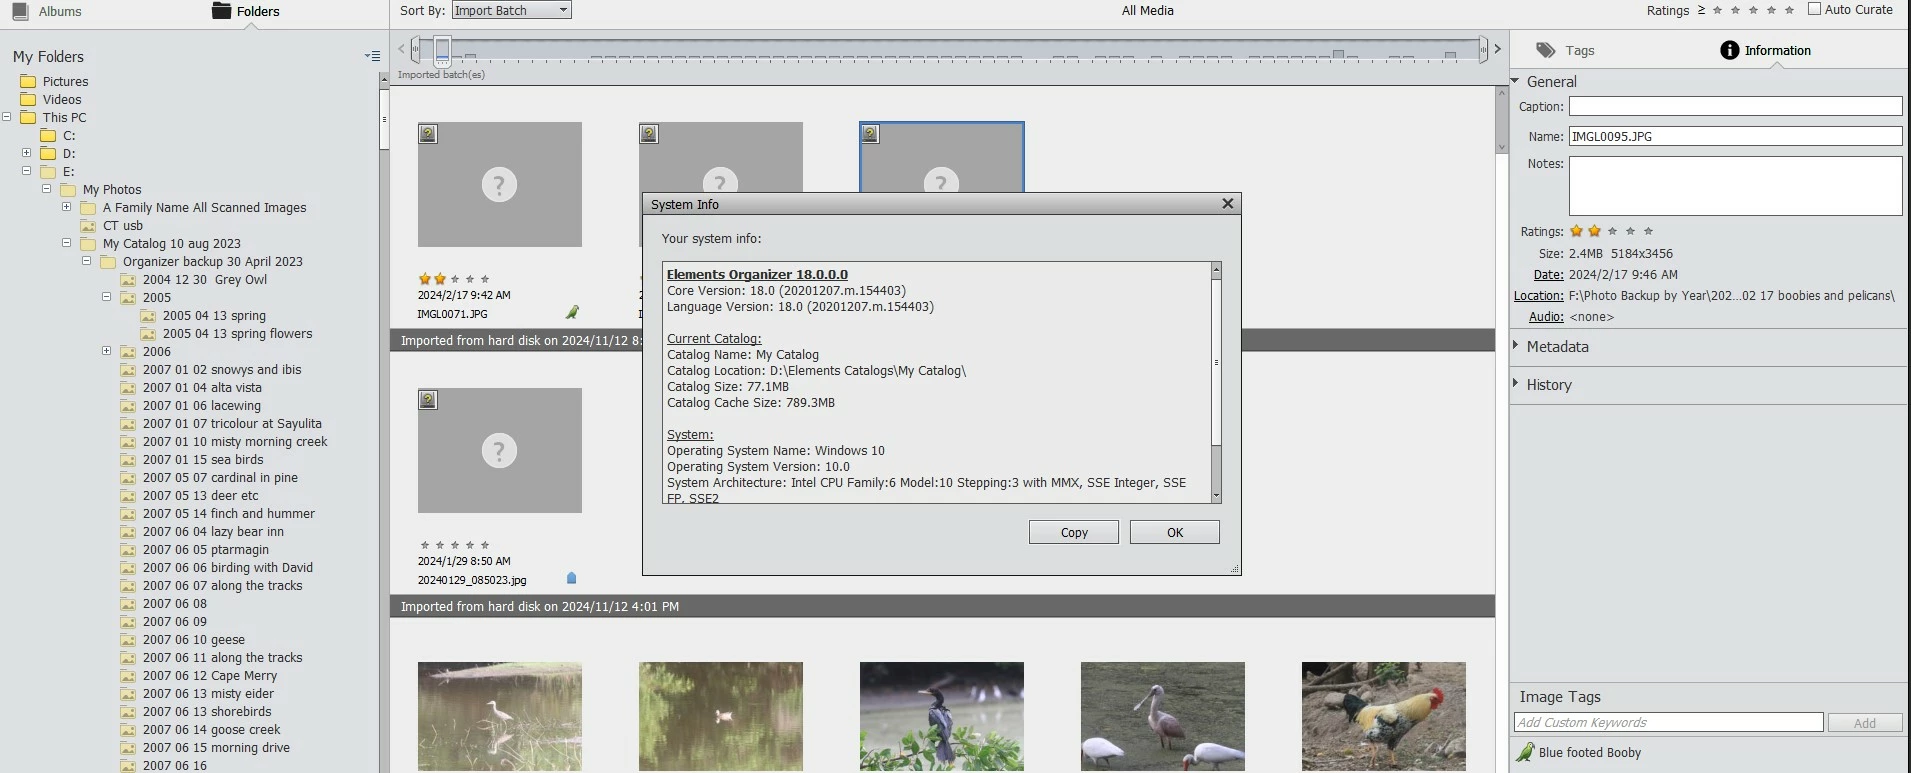This screenshot has width=1911, height=773.
Task: Expand the D: drive node
Action: point(27,153)
